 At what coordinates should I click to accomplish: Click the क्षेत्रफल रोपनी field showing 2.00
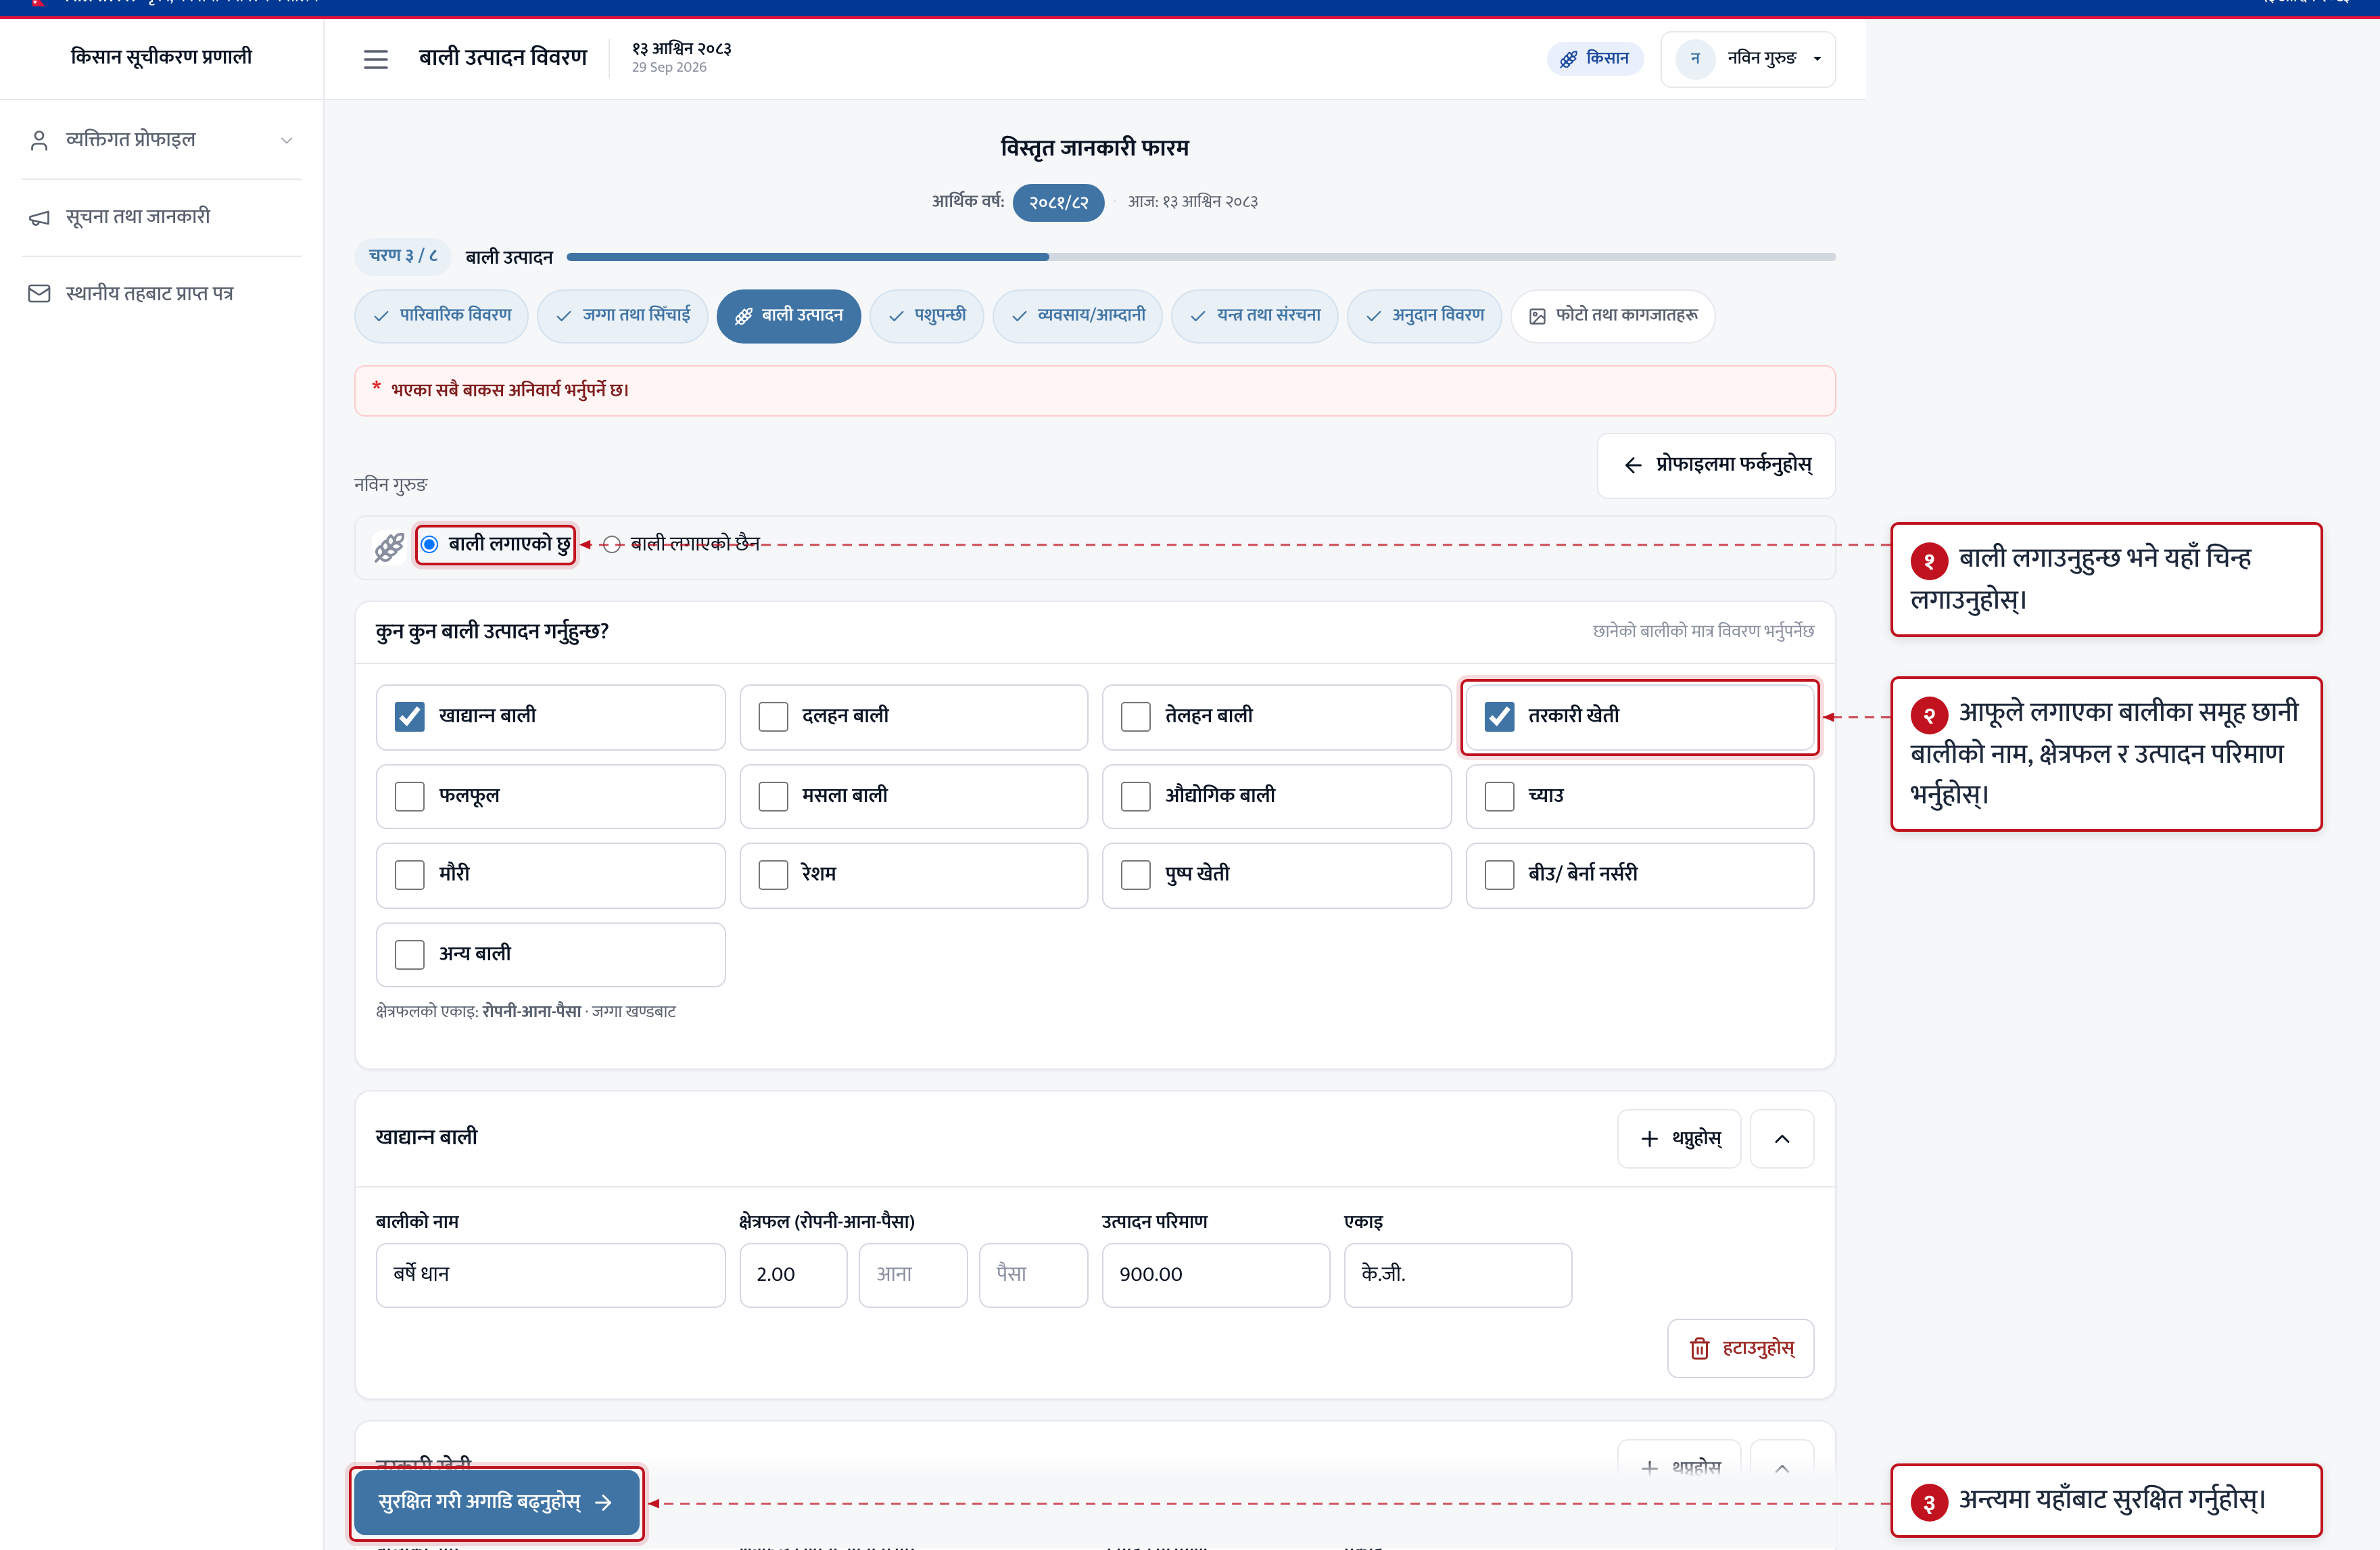[x=793, y=1275]
